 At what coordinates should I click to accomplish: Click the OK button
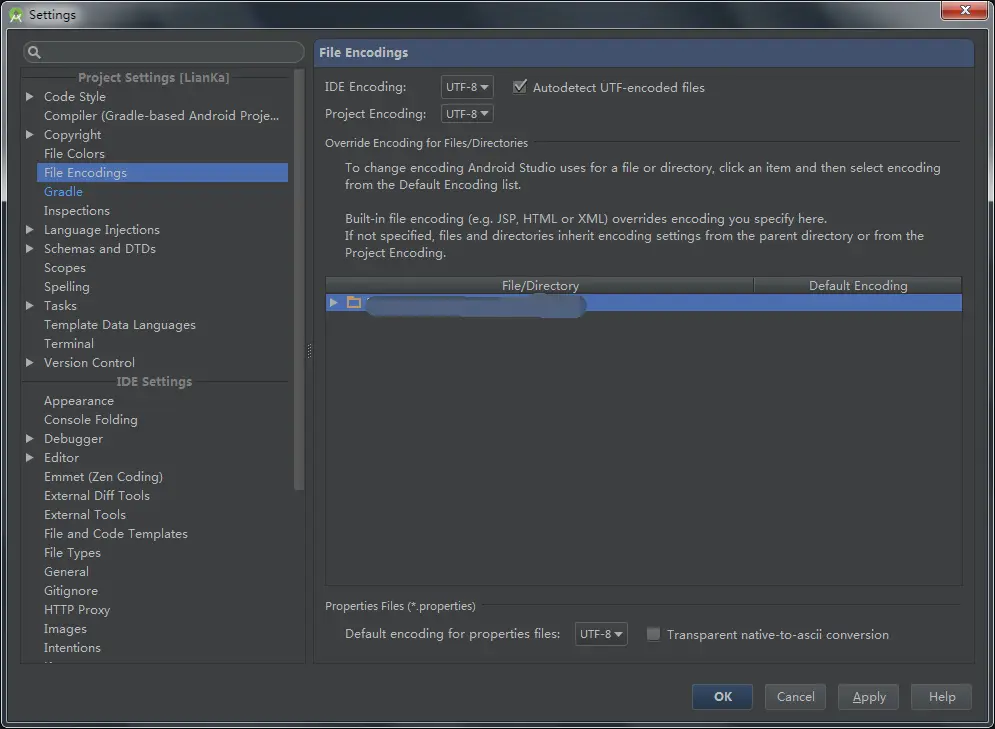pyautogui.click(x=722, y=697)
